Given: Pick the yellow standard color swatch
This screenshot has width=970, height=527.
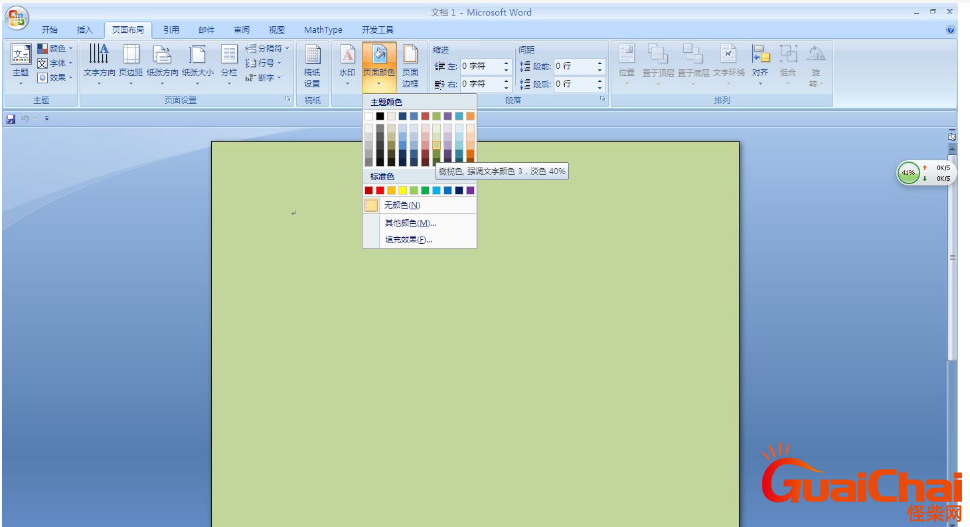Looking at the screenshot, I should [x=403, y=190].
